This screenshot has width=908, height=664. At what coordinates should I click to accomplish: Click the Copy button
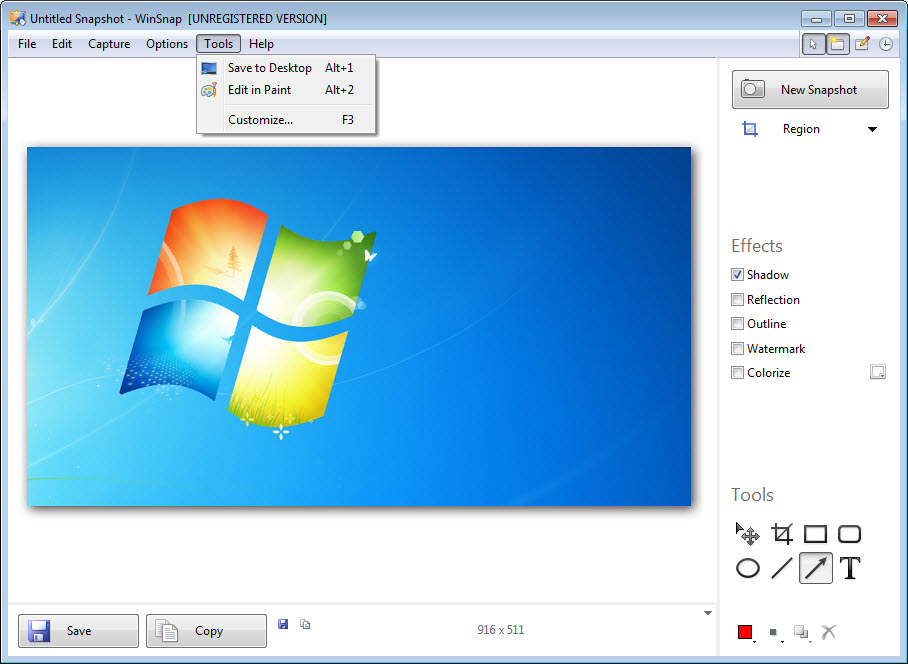(206, 631)
